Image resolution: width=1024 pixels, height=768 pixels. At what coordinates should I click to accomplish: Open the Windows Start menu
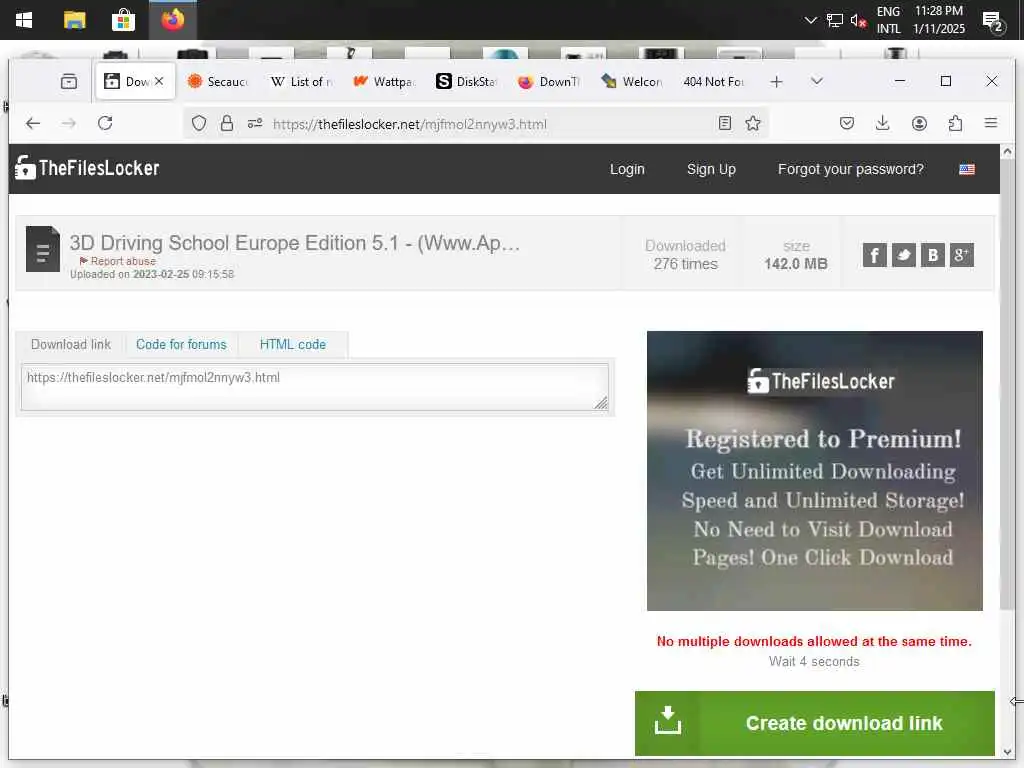tap(24, 20)
